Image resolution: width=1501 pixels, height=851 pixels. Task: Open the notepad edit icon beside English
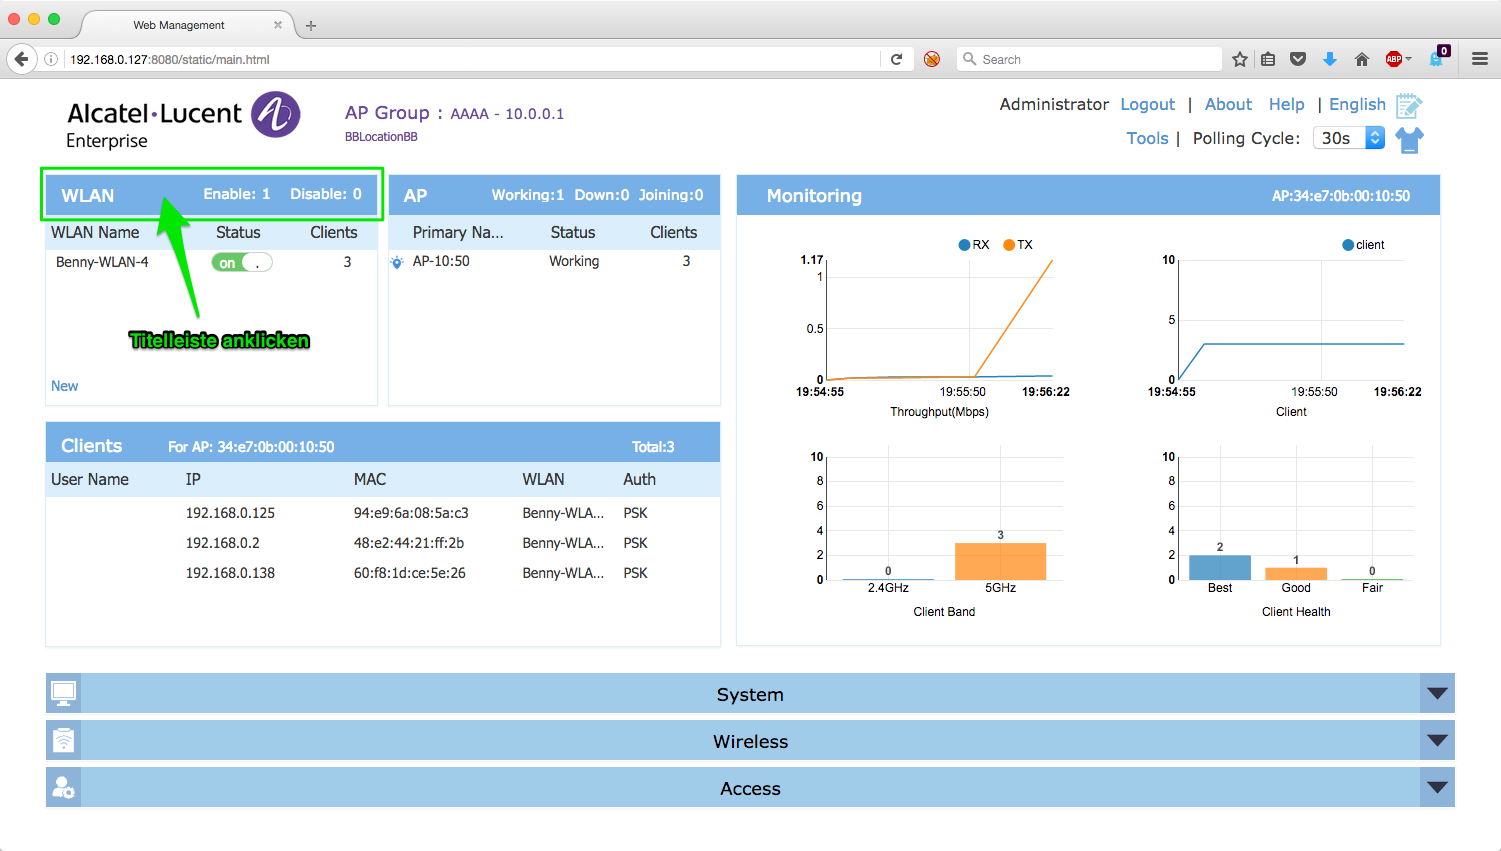1409,105
